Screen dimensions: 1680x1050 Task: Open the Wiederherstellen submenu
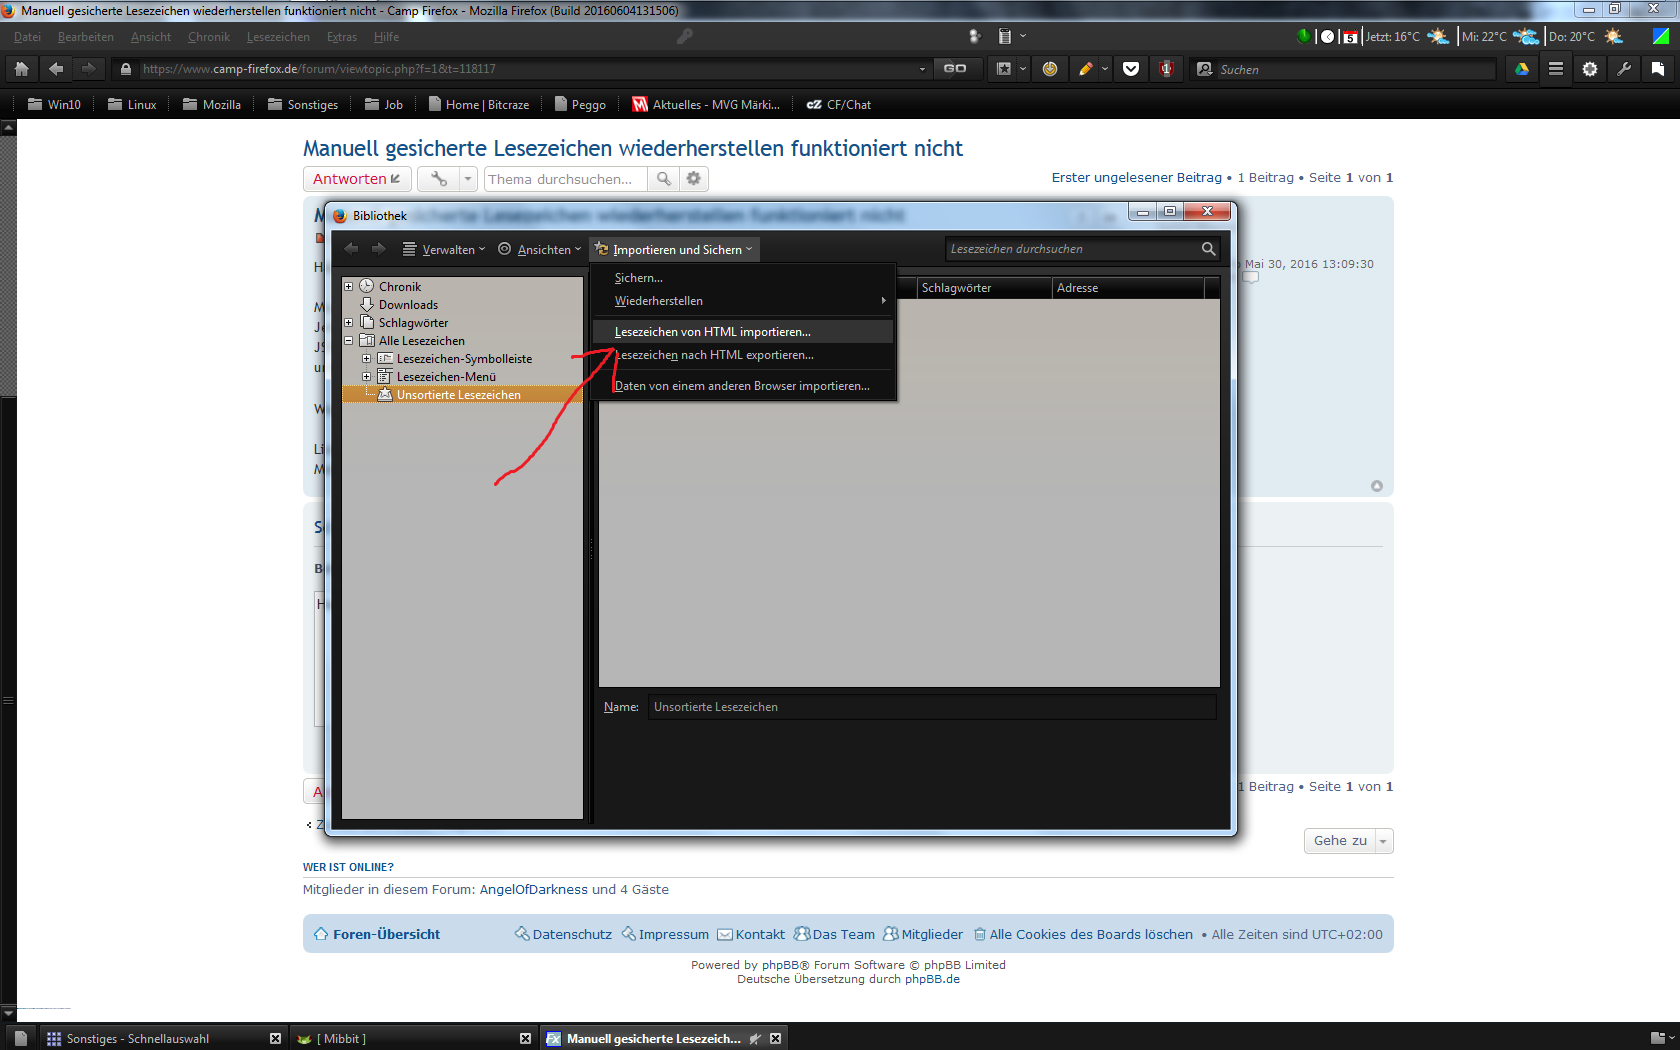click(x=742, y=301)
